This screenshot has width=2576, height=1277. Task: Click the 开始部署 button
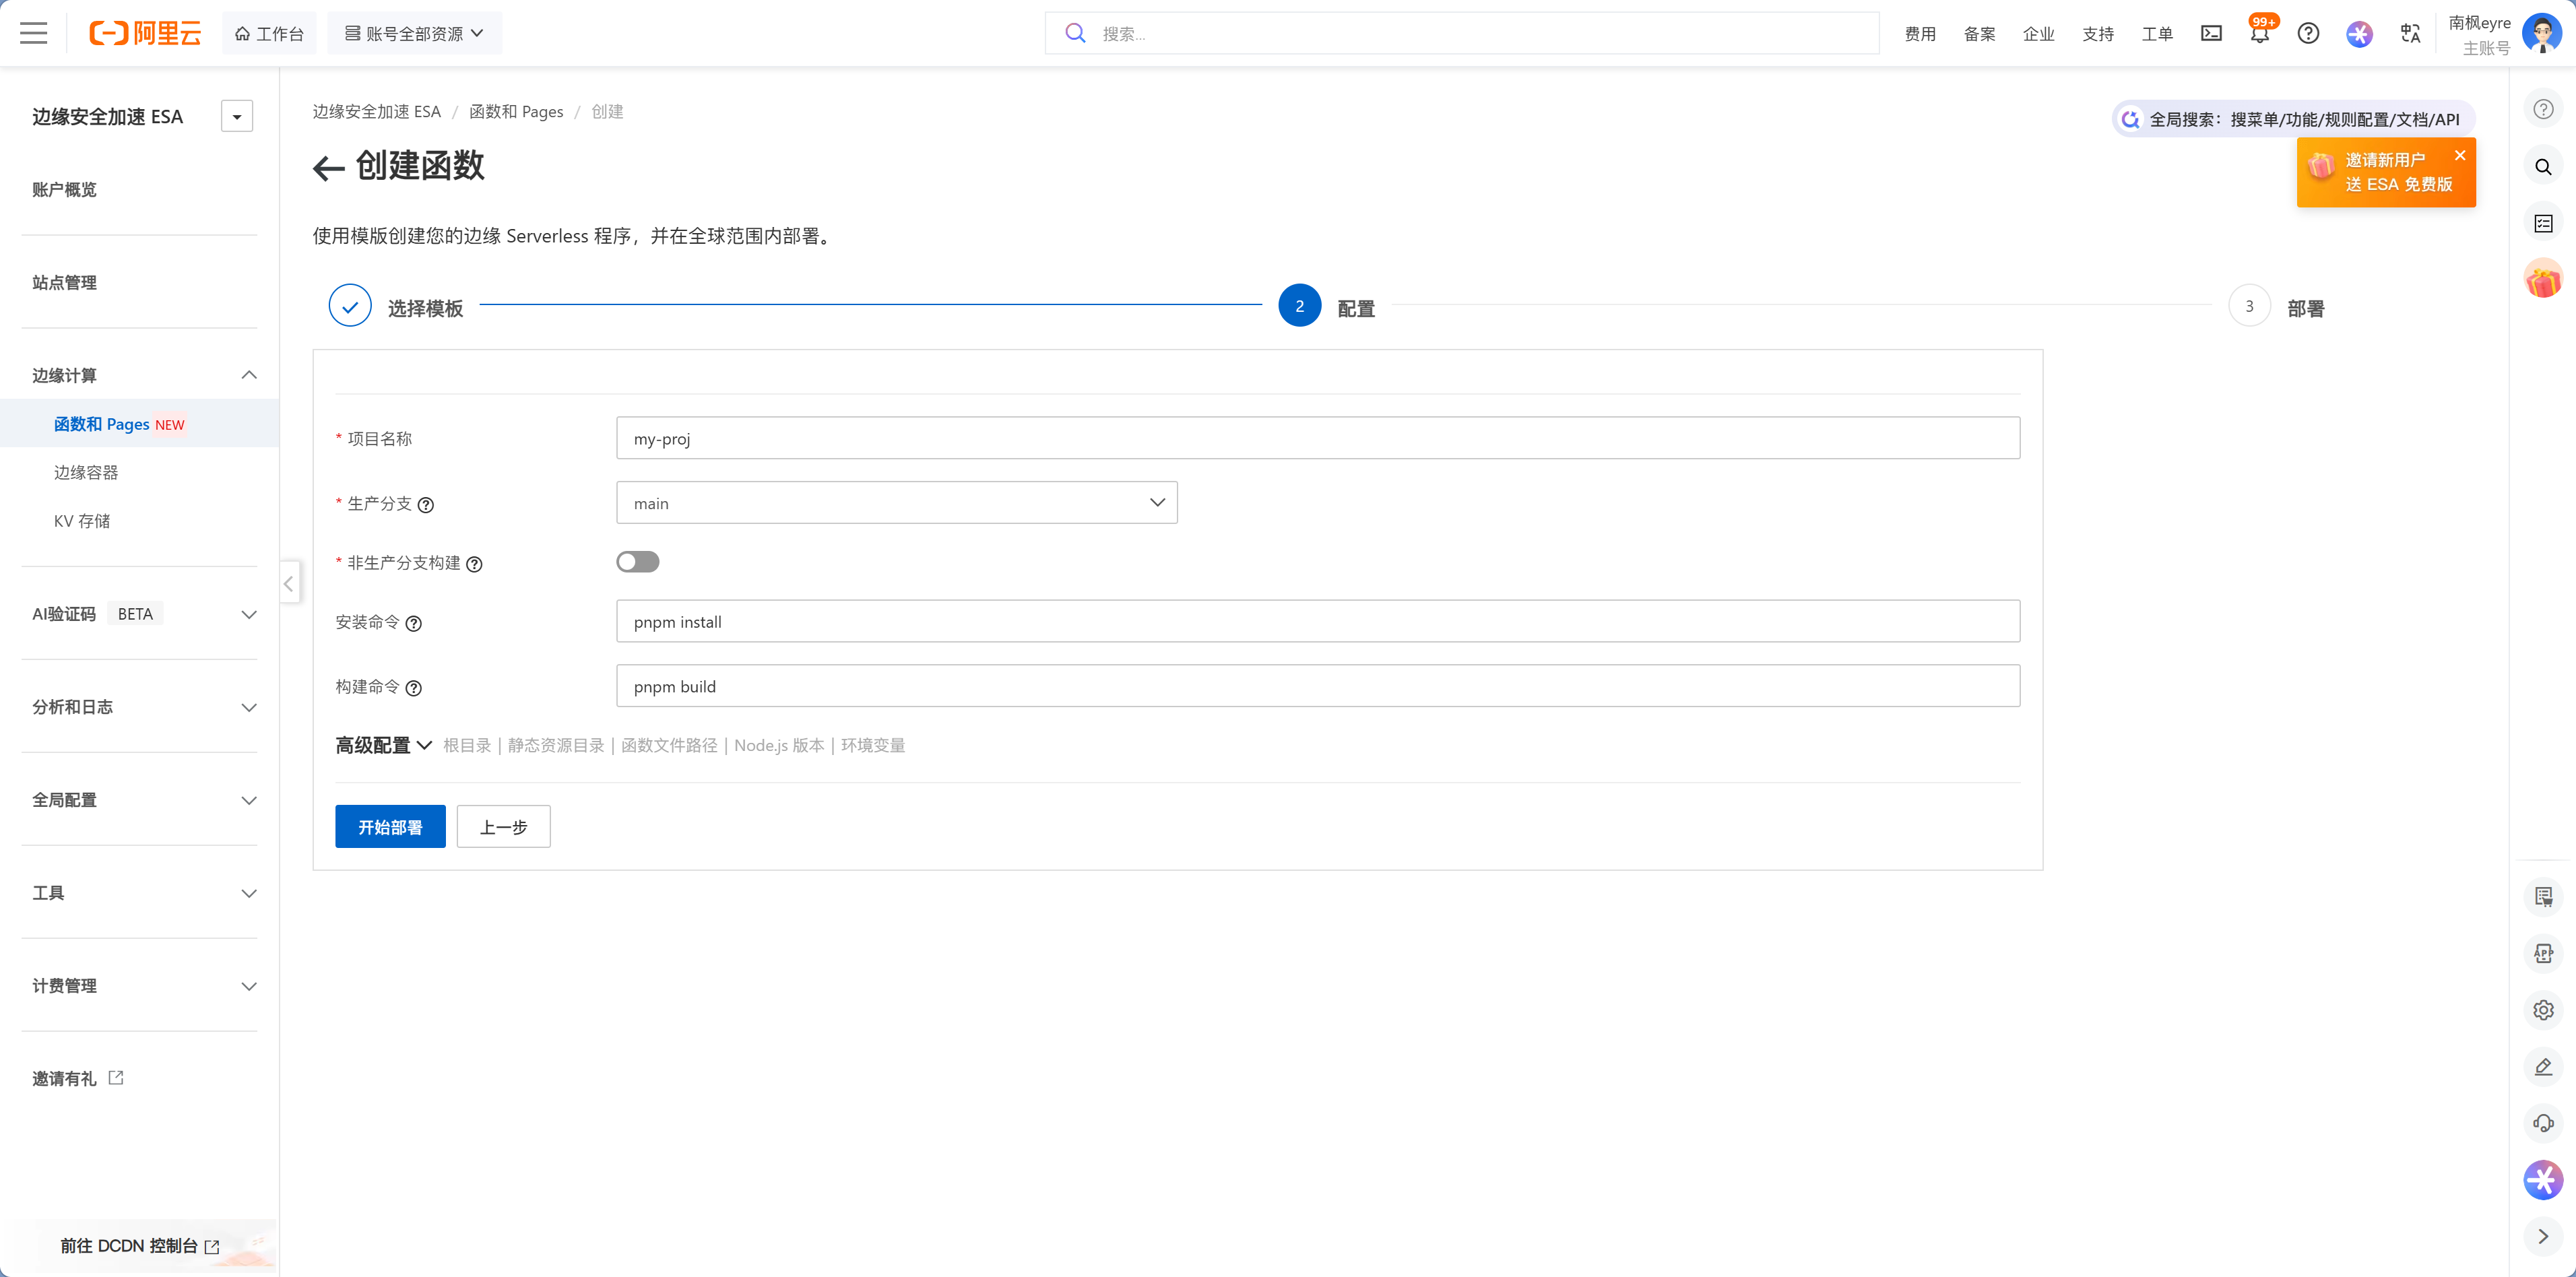click(390, 827)
